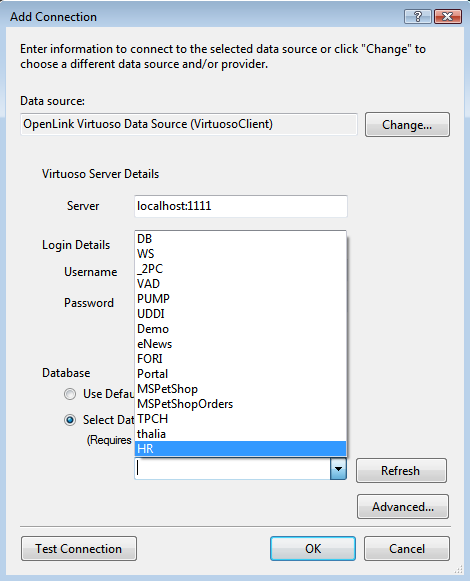Click the Change... data source button
This screenshot has height=581, width=470.
coord(407,124)
